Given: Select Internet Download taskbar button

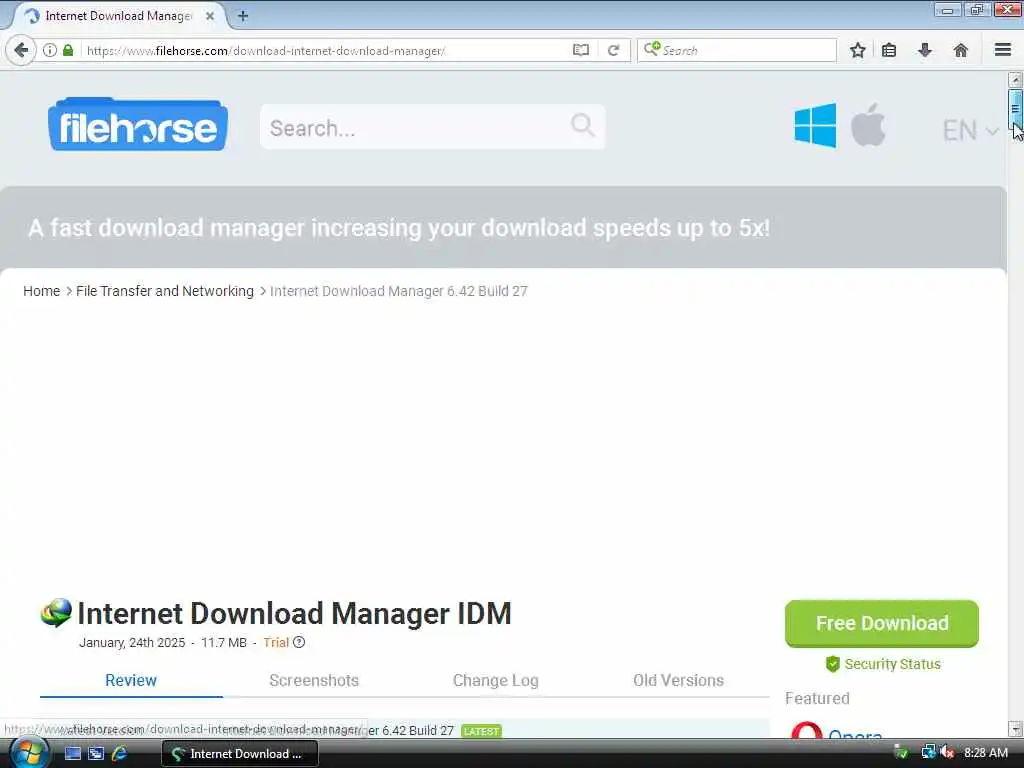Looking at the screenshot, I should click(x=240, y=754).
